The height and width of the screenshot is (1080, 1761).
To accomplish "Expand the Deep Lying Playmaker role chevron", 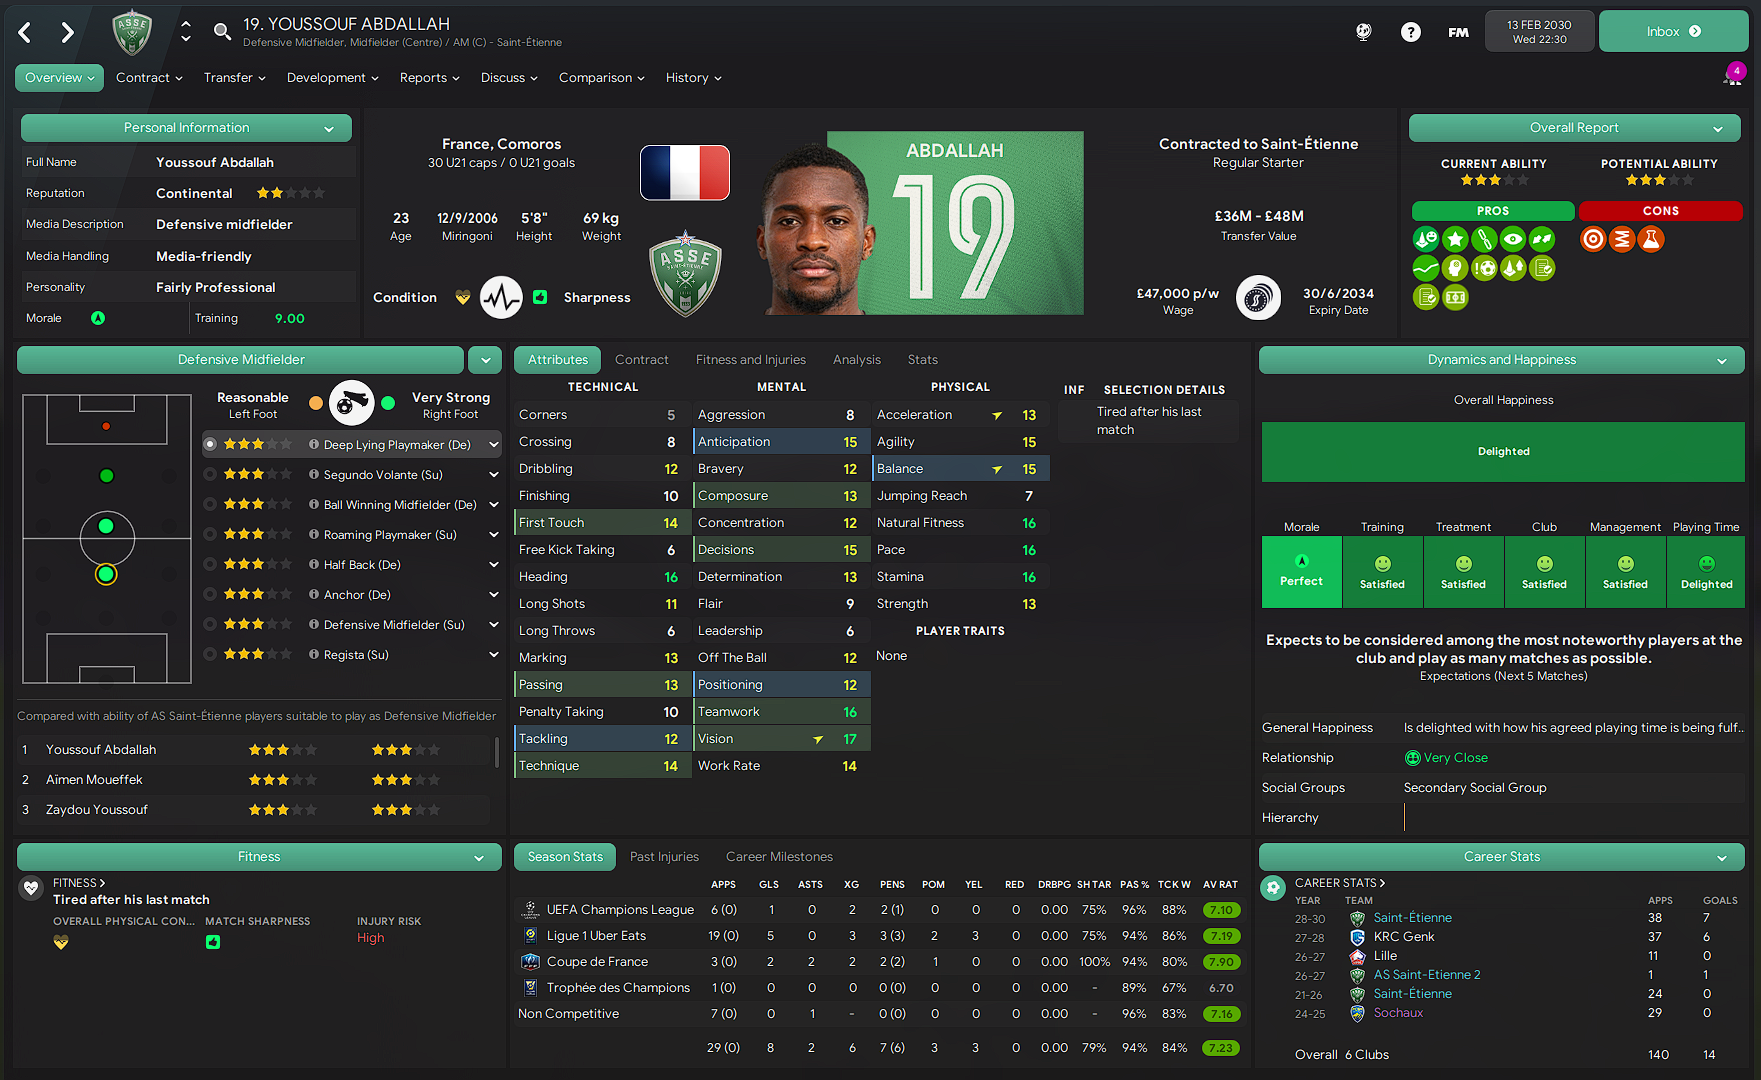I will (493, 444).
